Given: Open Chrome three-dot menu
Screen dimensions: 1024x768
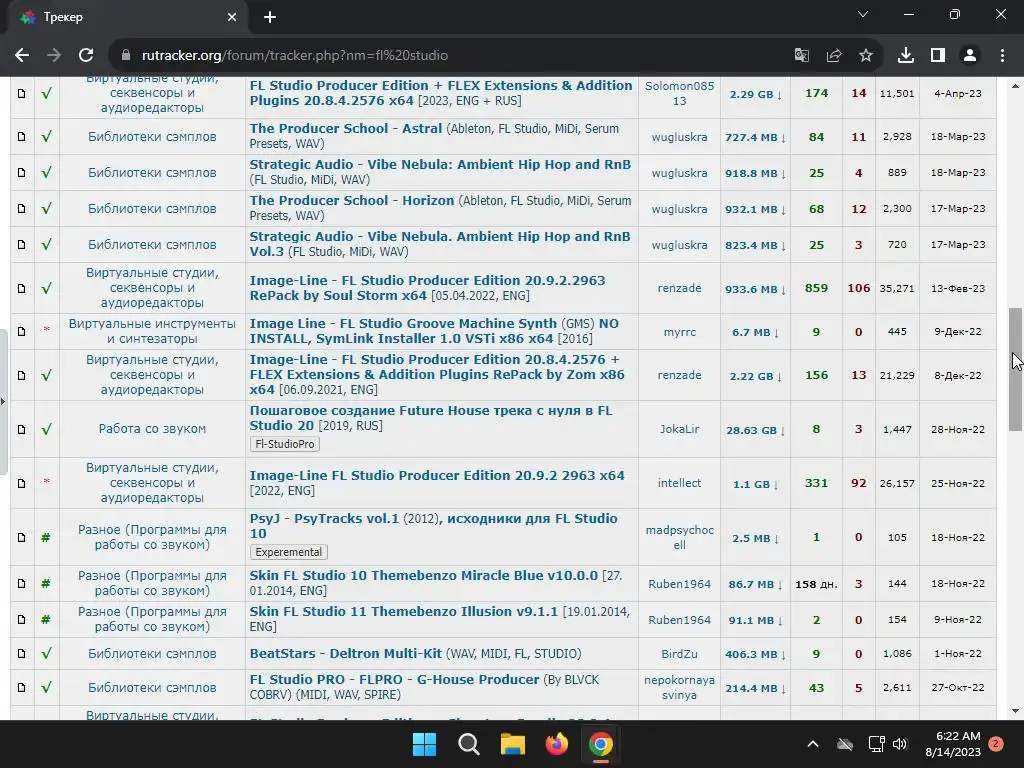Looking at the screenshot, I should (1002, 56).
